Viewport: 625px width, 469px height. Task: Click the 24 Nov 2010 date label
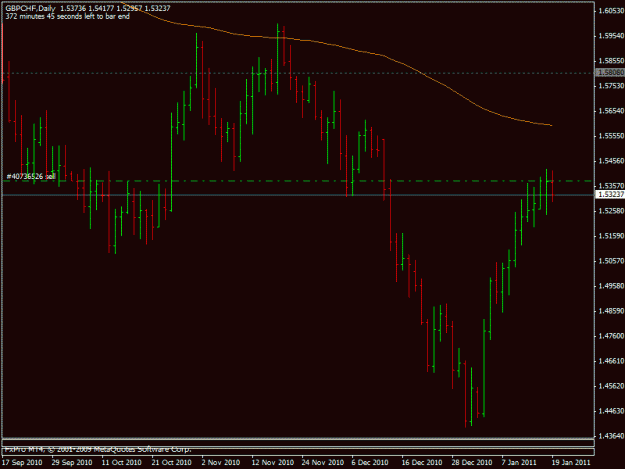pos(323,462)
